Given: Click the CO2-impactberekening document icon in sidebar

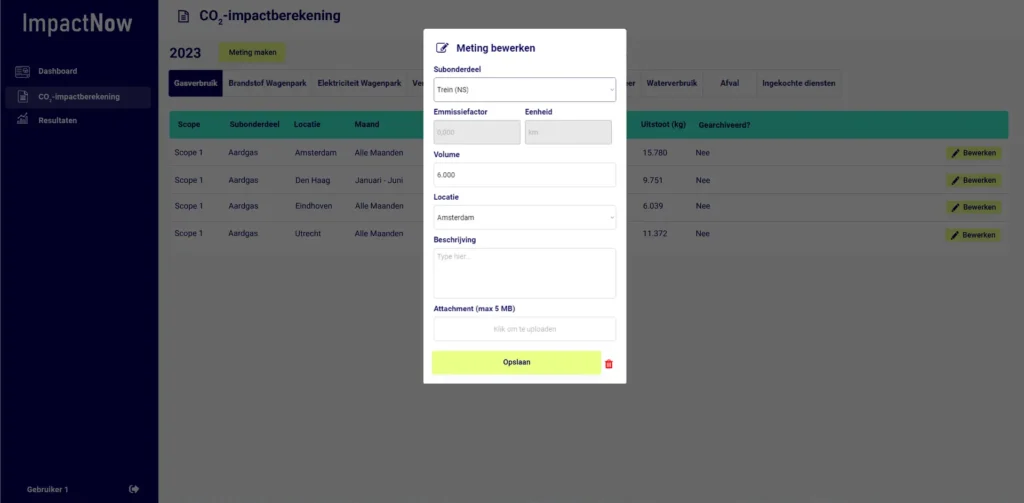Looking at the screenshot, I should (22, 97).
